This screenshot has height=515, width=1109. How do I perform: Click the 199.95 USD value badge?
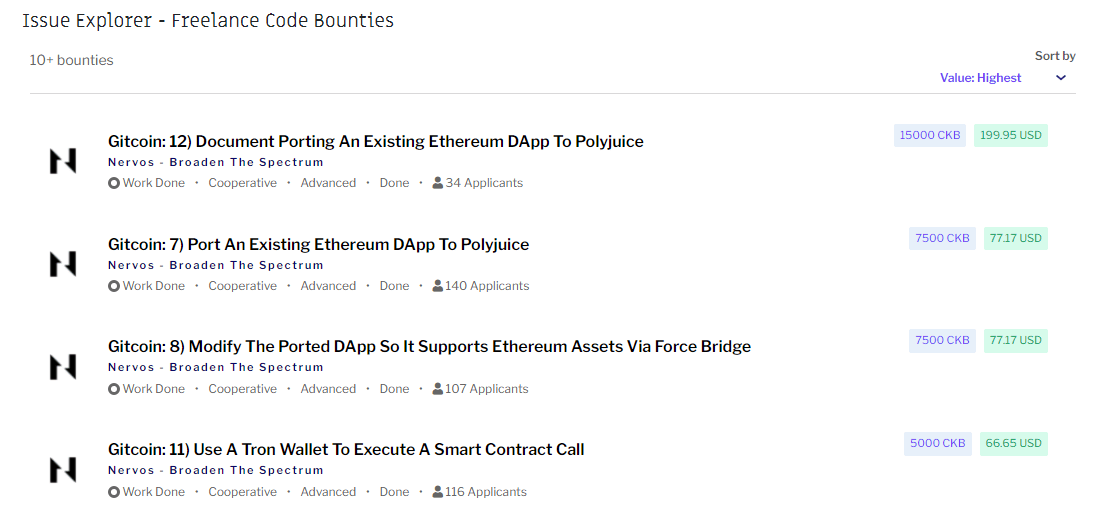[x=1011, y=135]
